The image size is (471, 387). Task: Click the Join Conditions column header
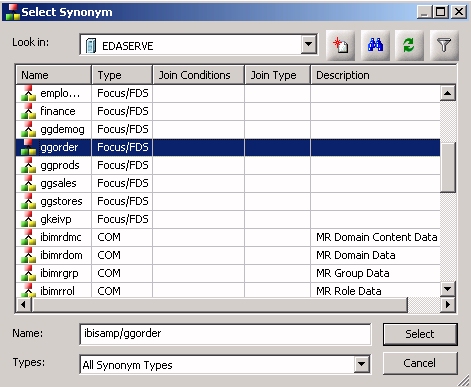pyautogui.click(x=198, y=75)
